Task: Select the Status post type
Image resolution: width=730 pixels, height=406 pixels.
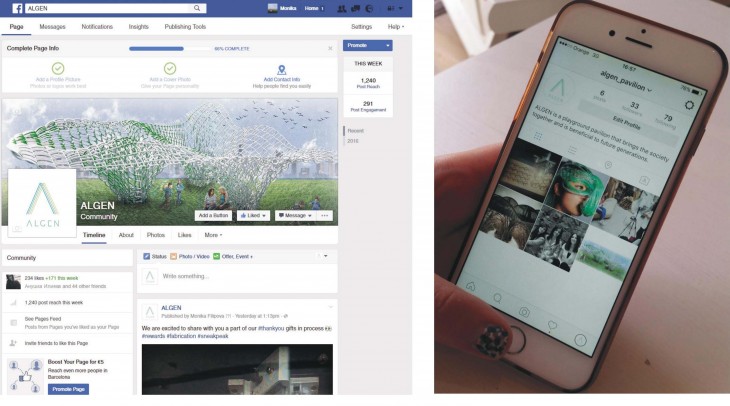Action: pyautogui.click(x=155, y=257)
